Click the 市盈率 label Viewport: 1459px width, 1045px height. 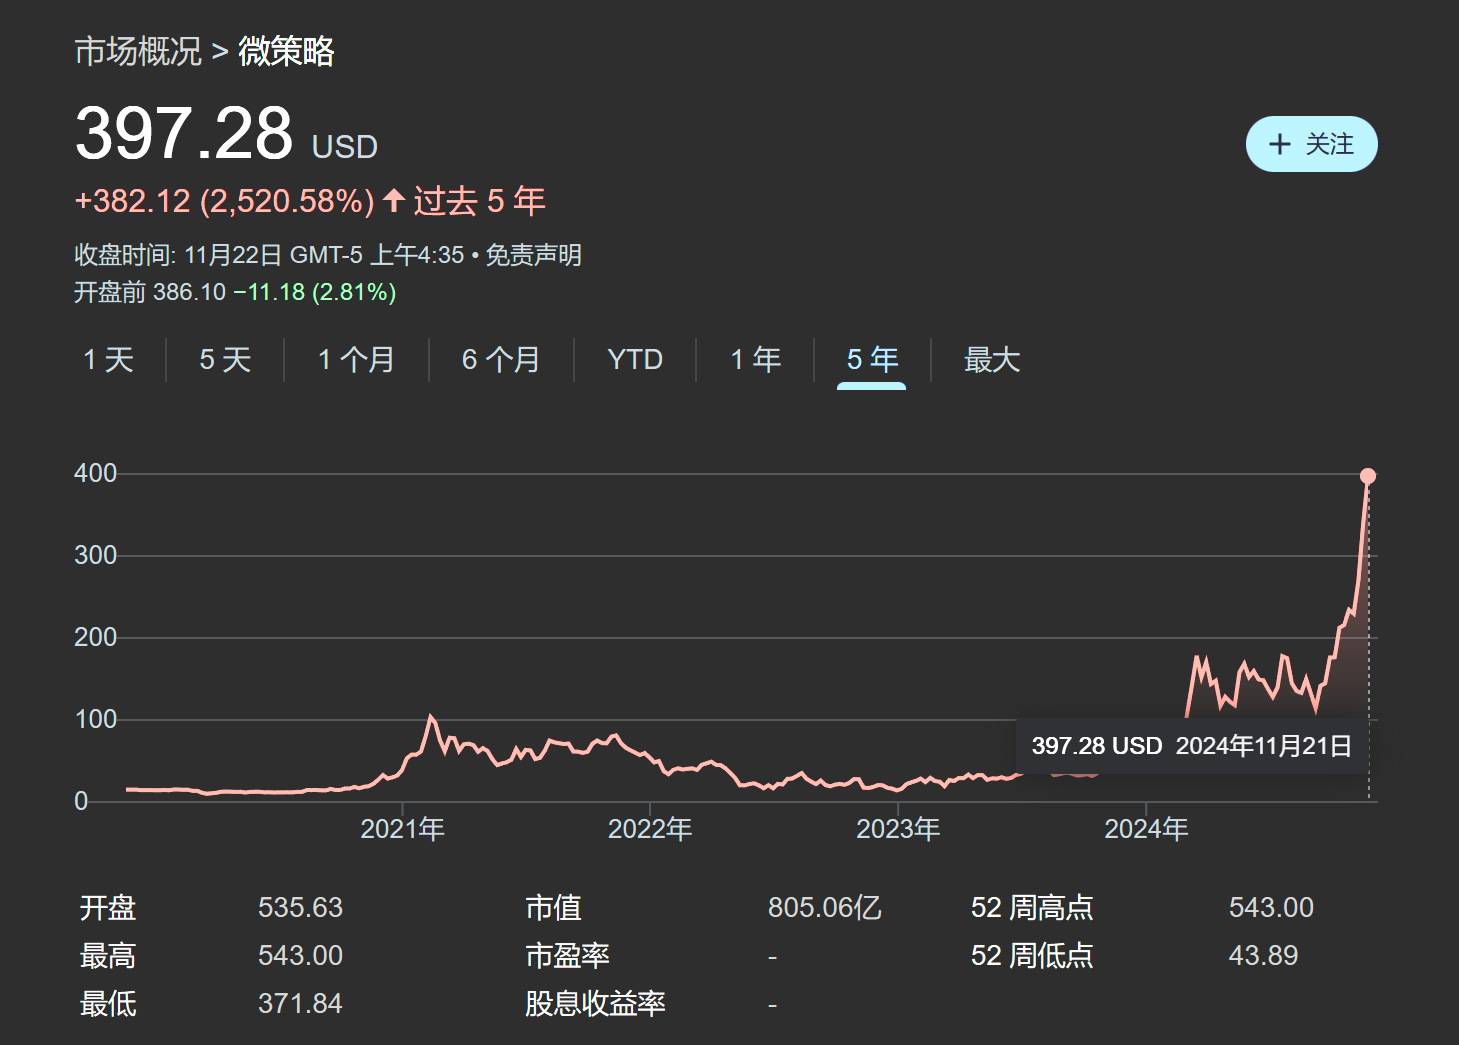[x=568, y=955]
